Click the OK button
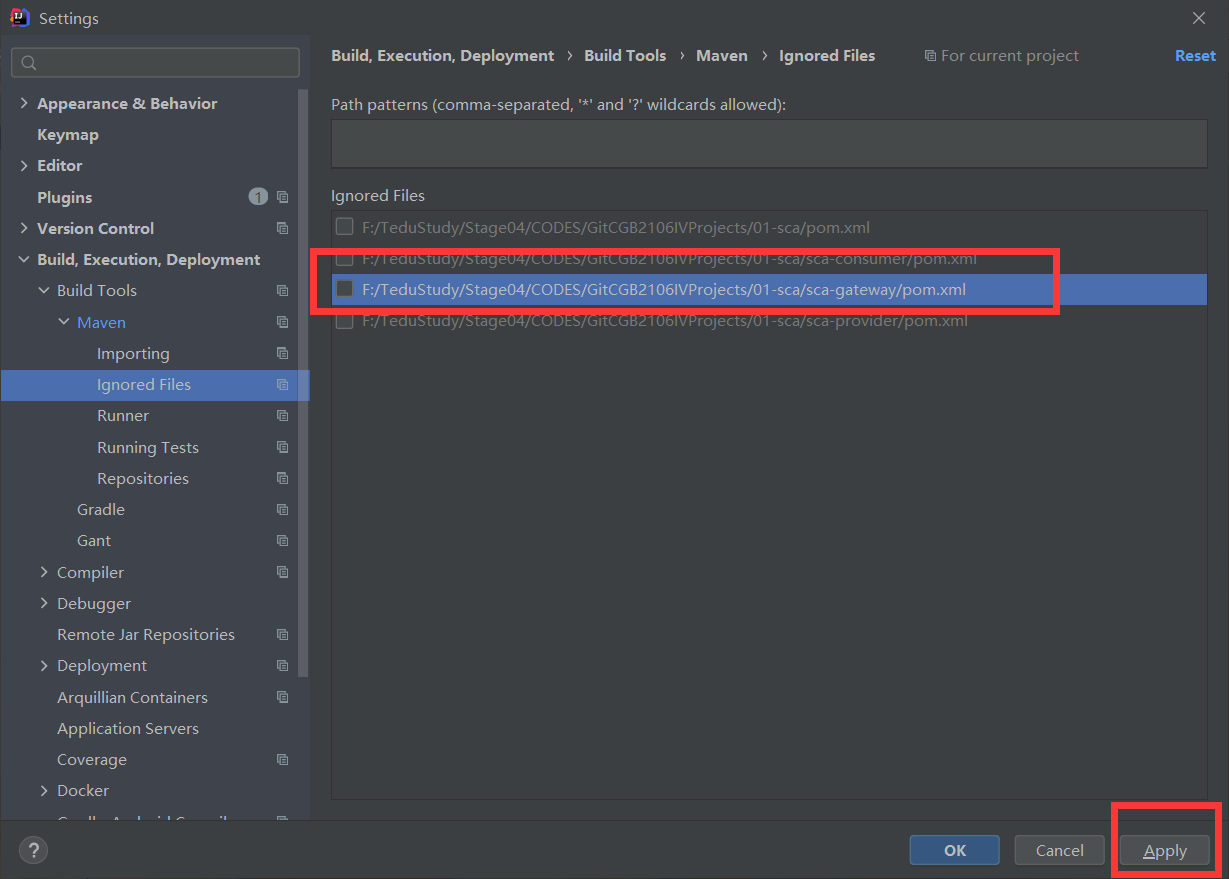Screen dimensions: 1229x879 955,850
